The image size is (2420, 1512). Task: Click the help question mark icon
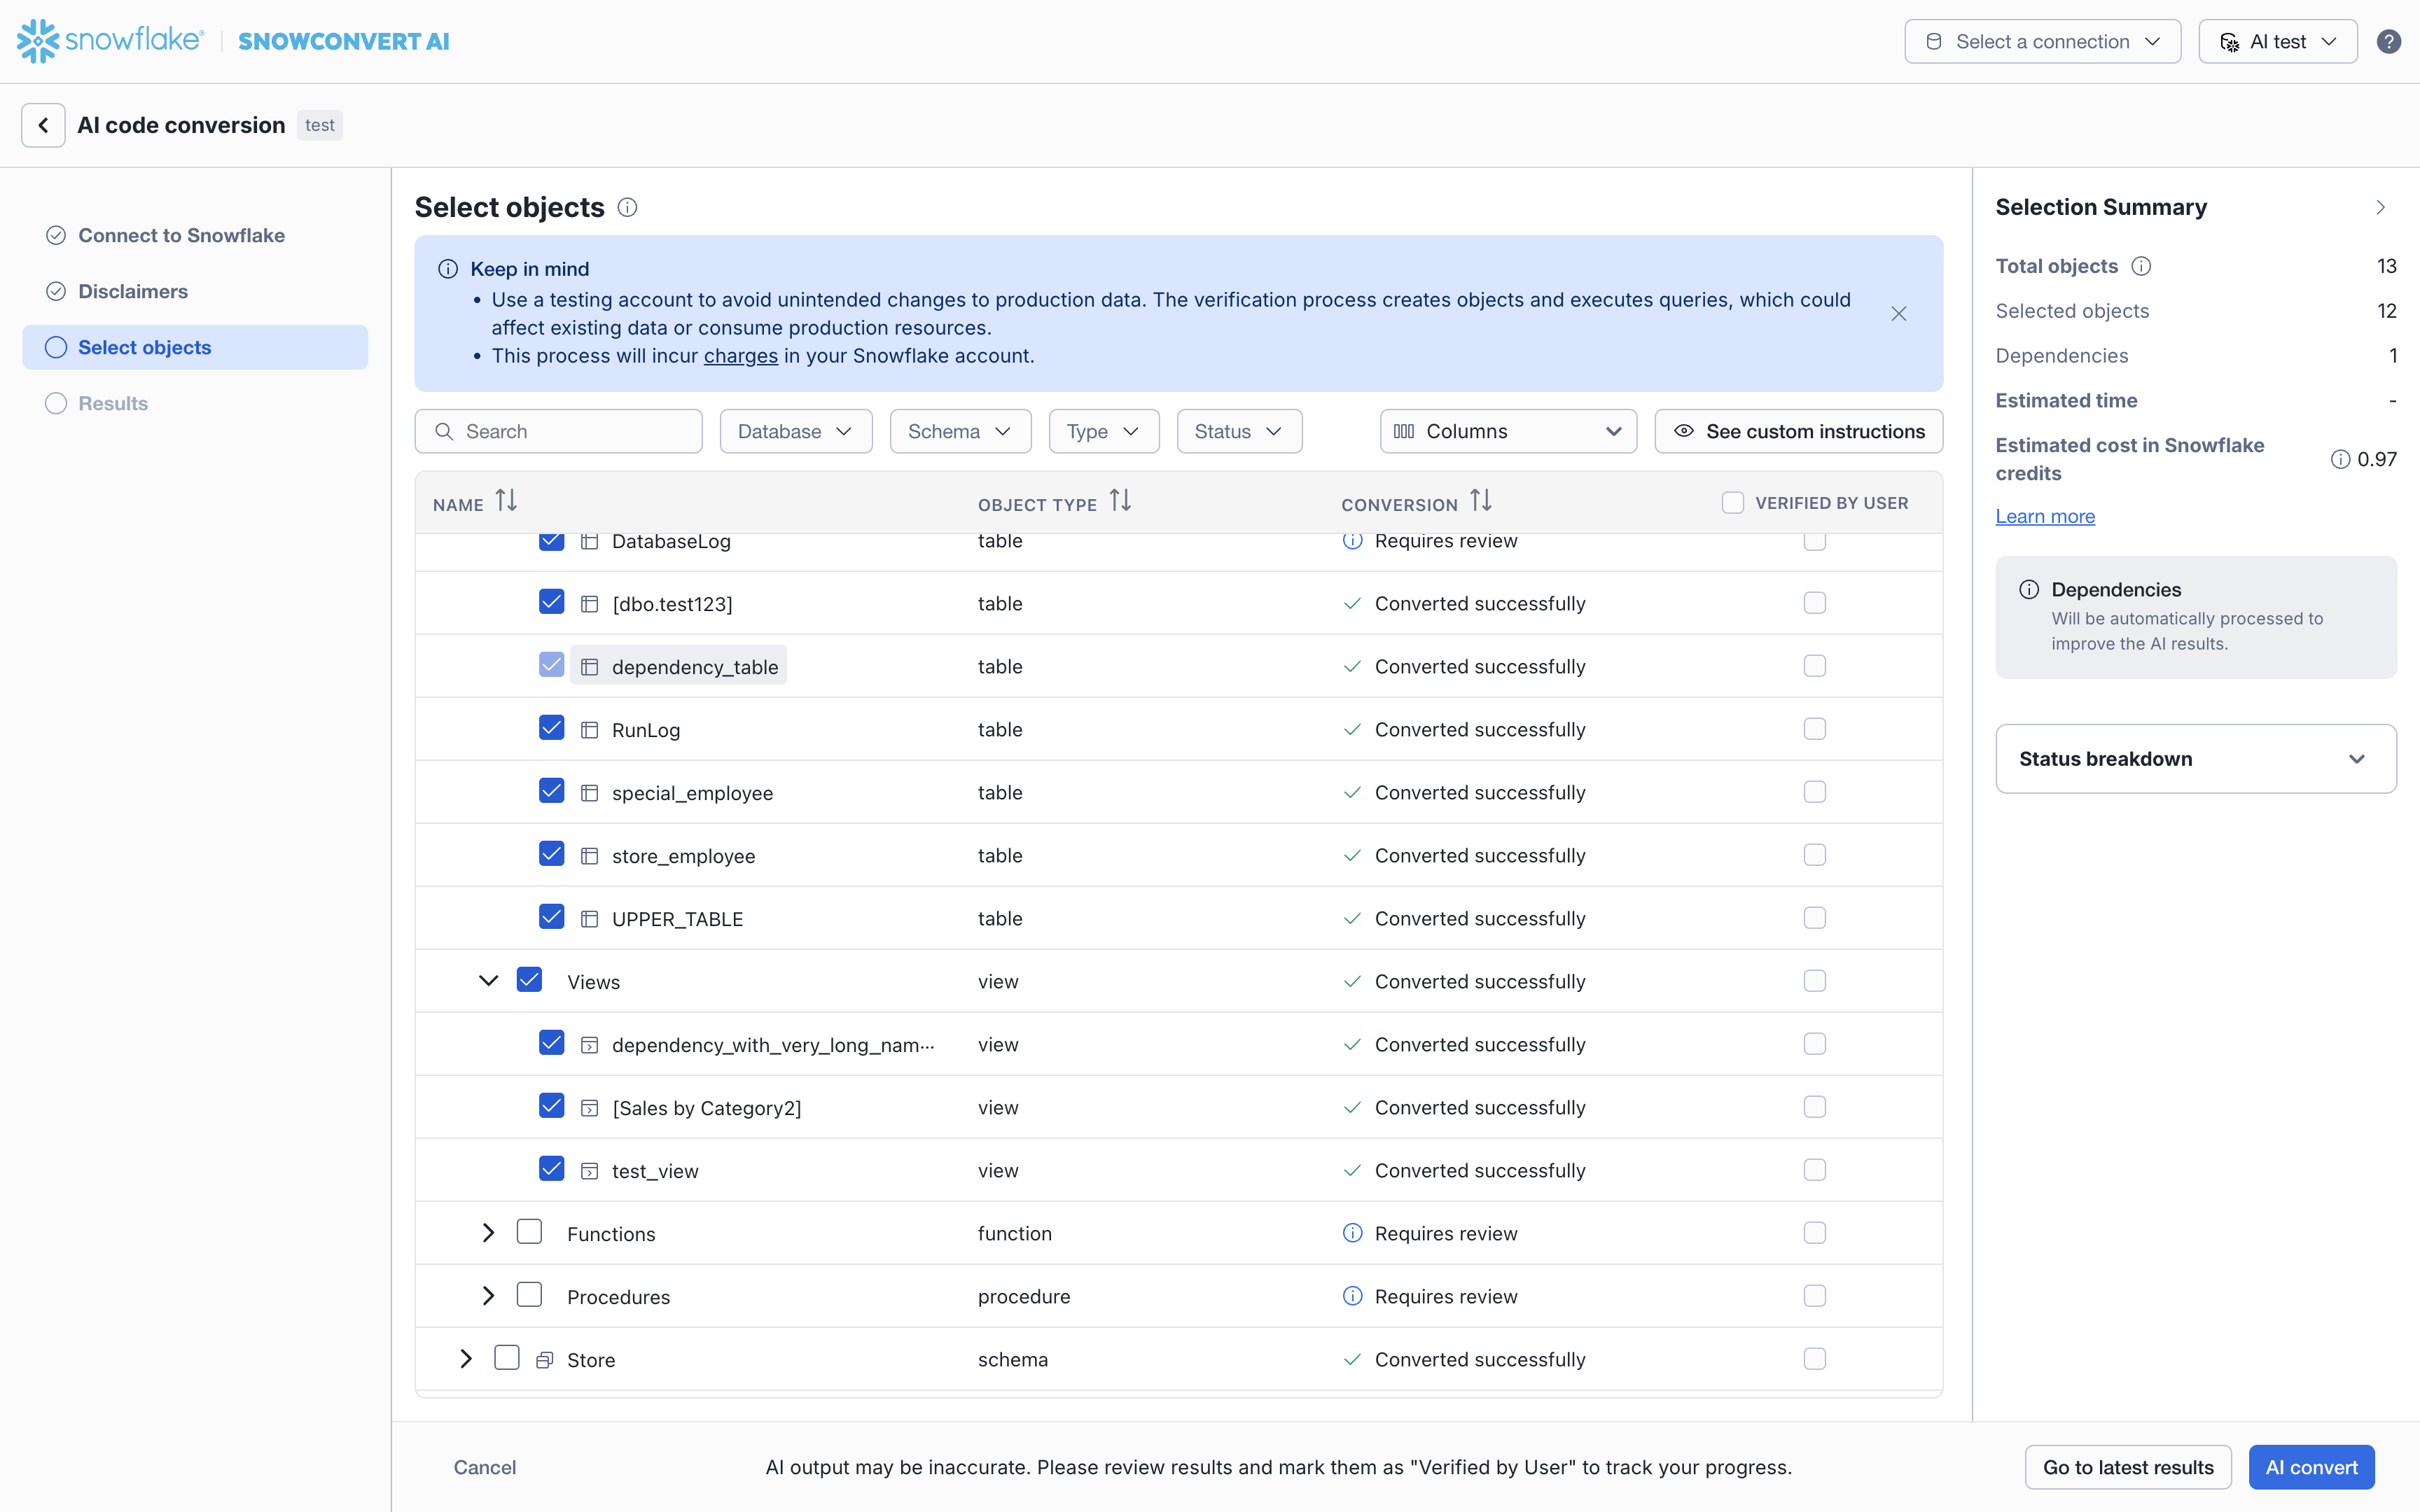2388,41
